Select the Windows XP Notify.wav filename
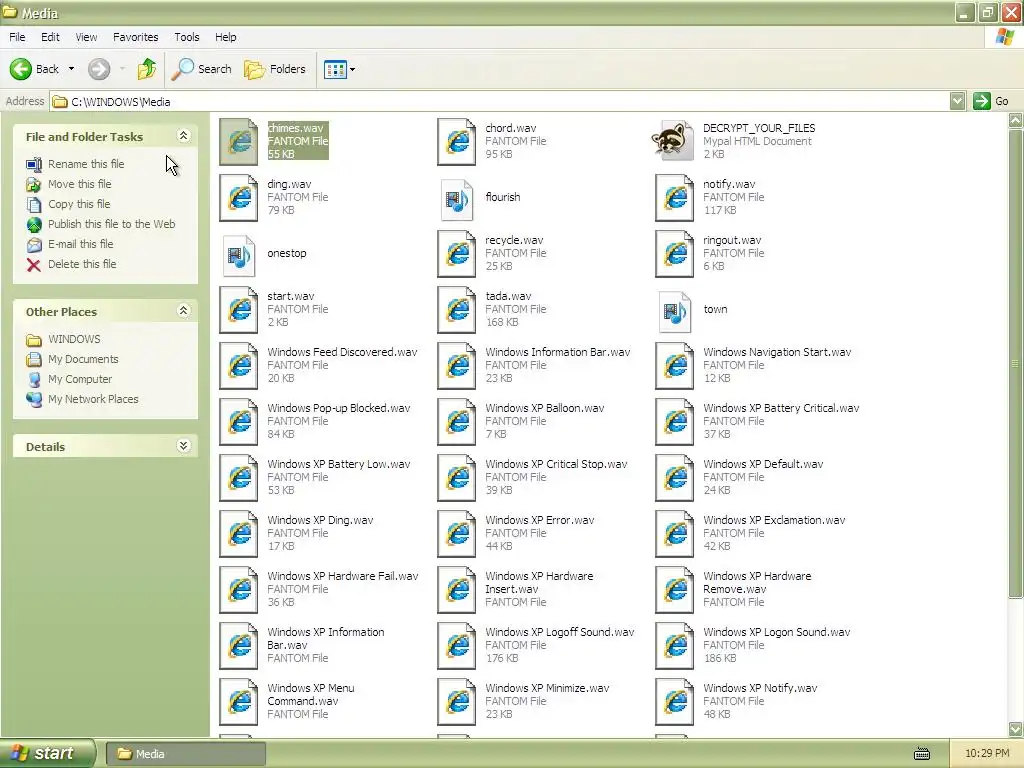1024x768 pixels. 760,688
